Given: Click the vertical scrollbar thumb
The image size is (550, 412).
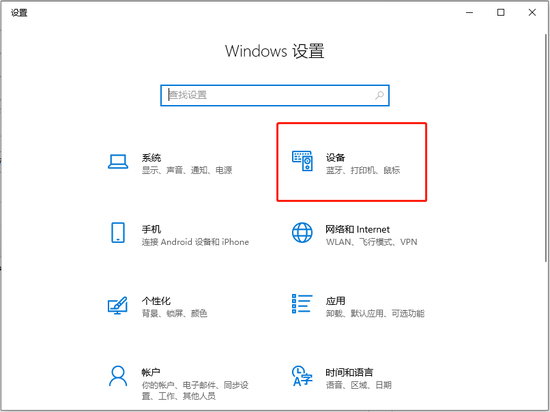Looking at the screenshot, I should pyautogui.click(x=546, y=148).
